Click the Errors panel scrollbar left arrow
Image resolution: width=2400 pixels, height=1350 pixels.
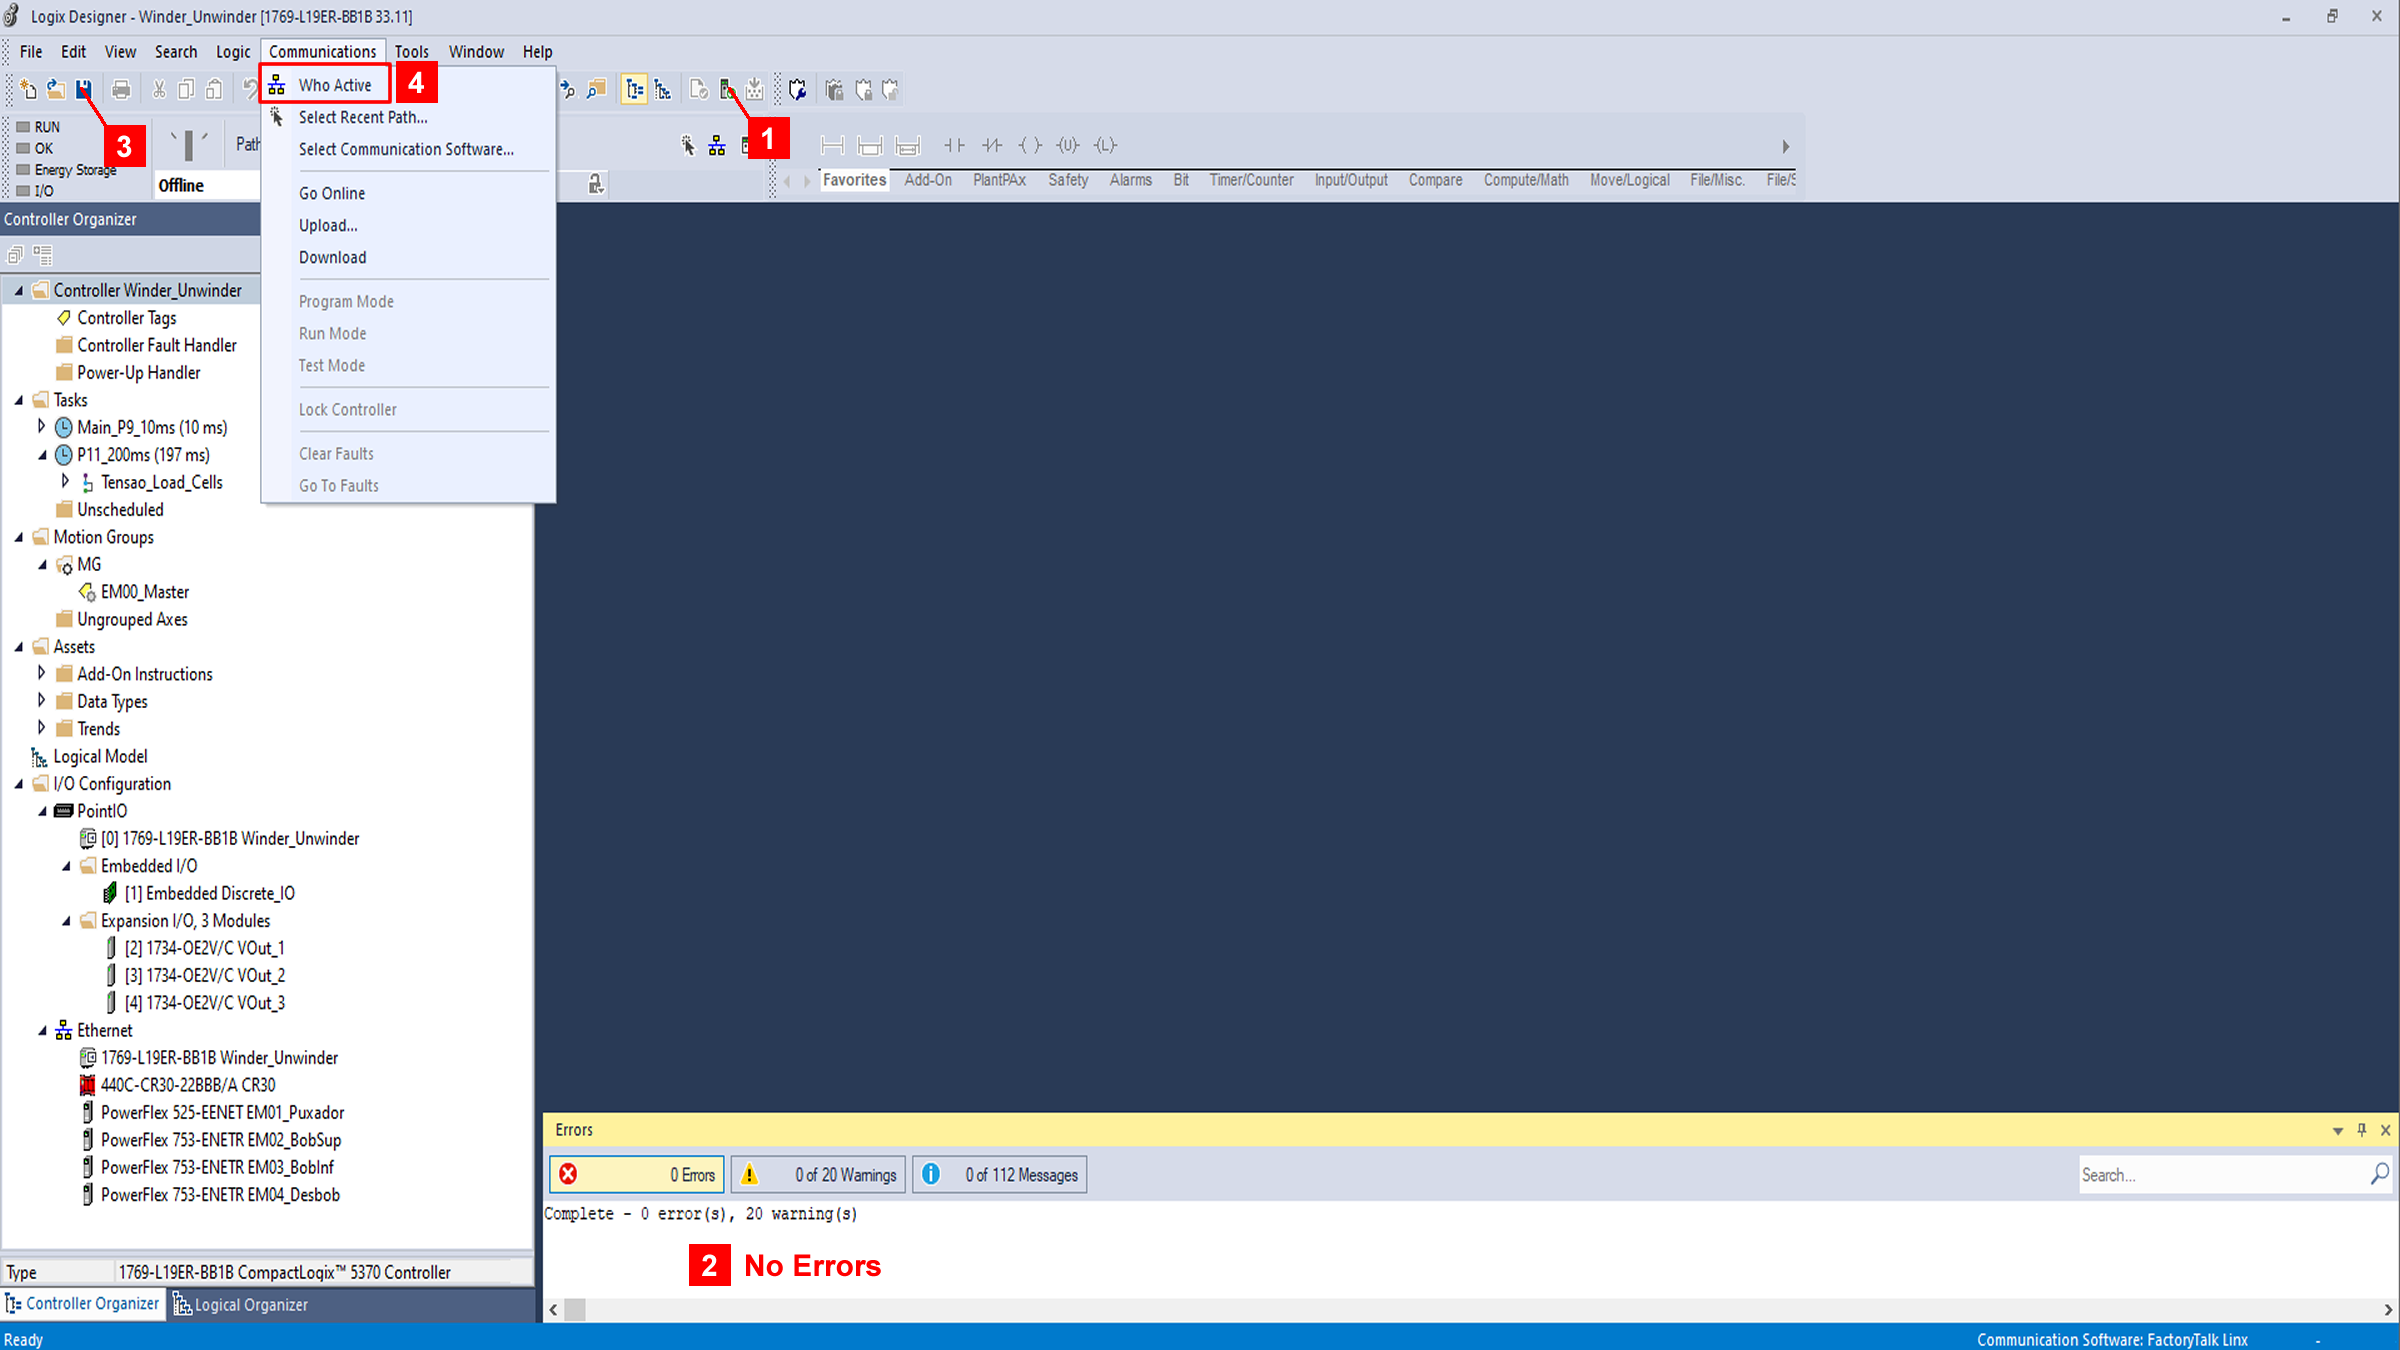tap(553, 1310)
